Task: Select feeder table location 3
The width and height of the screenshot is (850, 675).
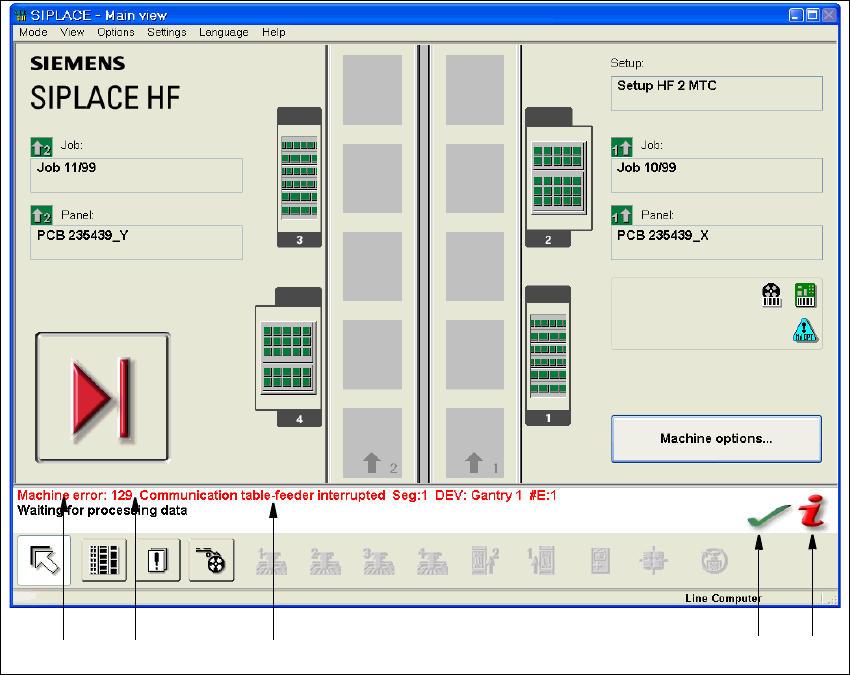Action: [299, 177]
